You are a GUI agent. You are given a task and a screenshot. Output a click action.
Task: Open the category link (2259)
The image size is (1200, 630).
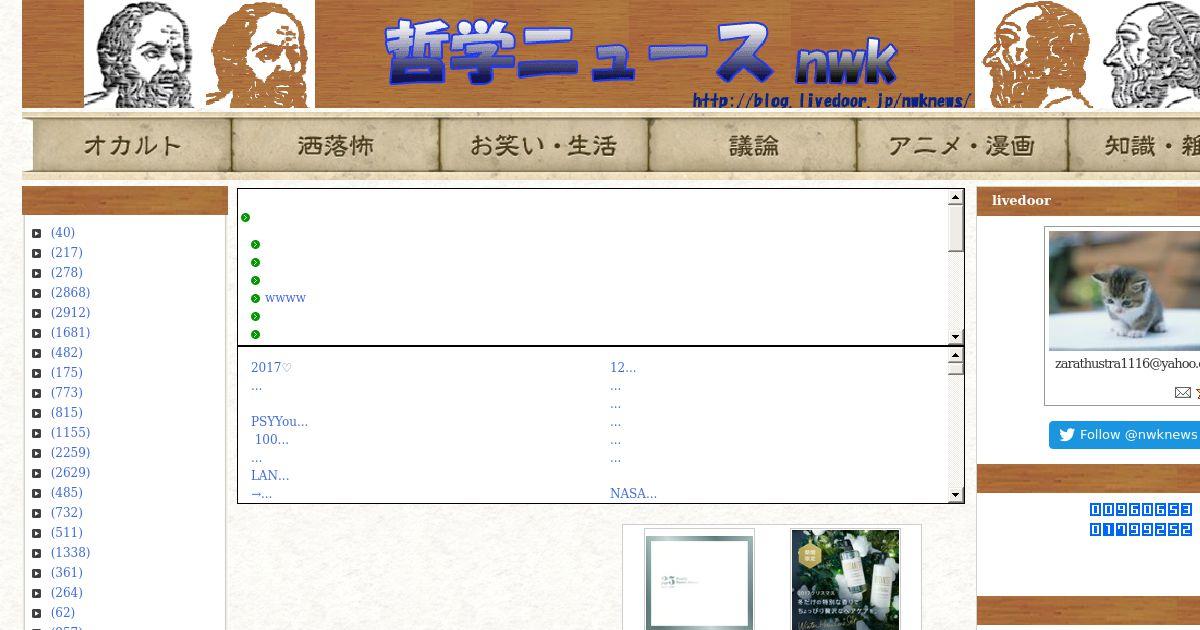tap(70, 453)
